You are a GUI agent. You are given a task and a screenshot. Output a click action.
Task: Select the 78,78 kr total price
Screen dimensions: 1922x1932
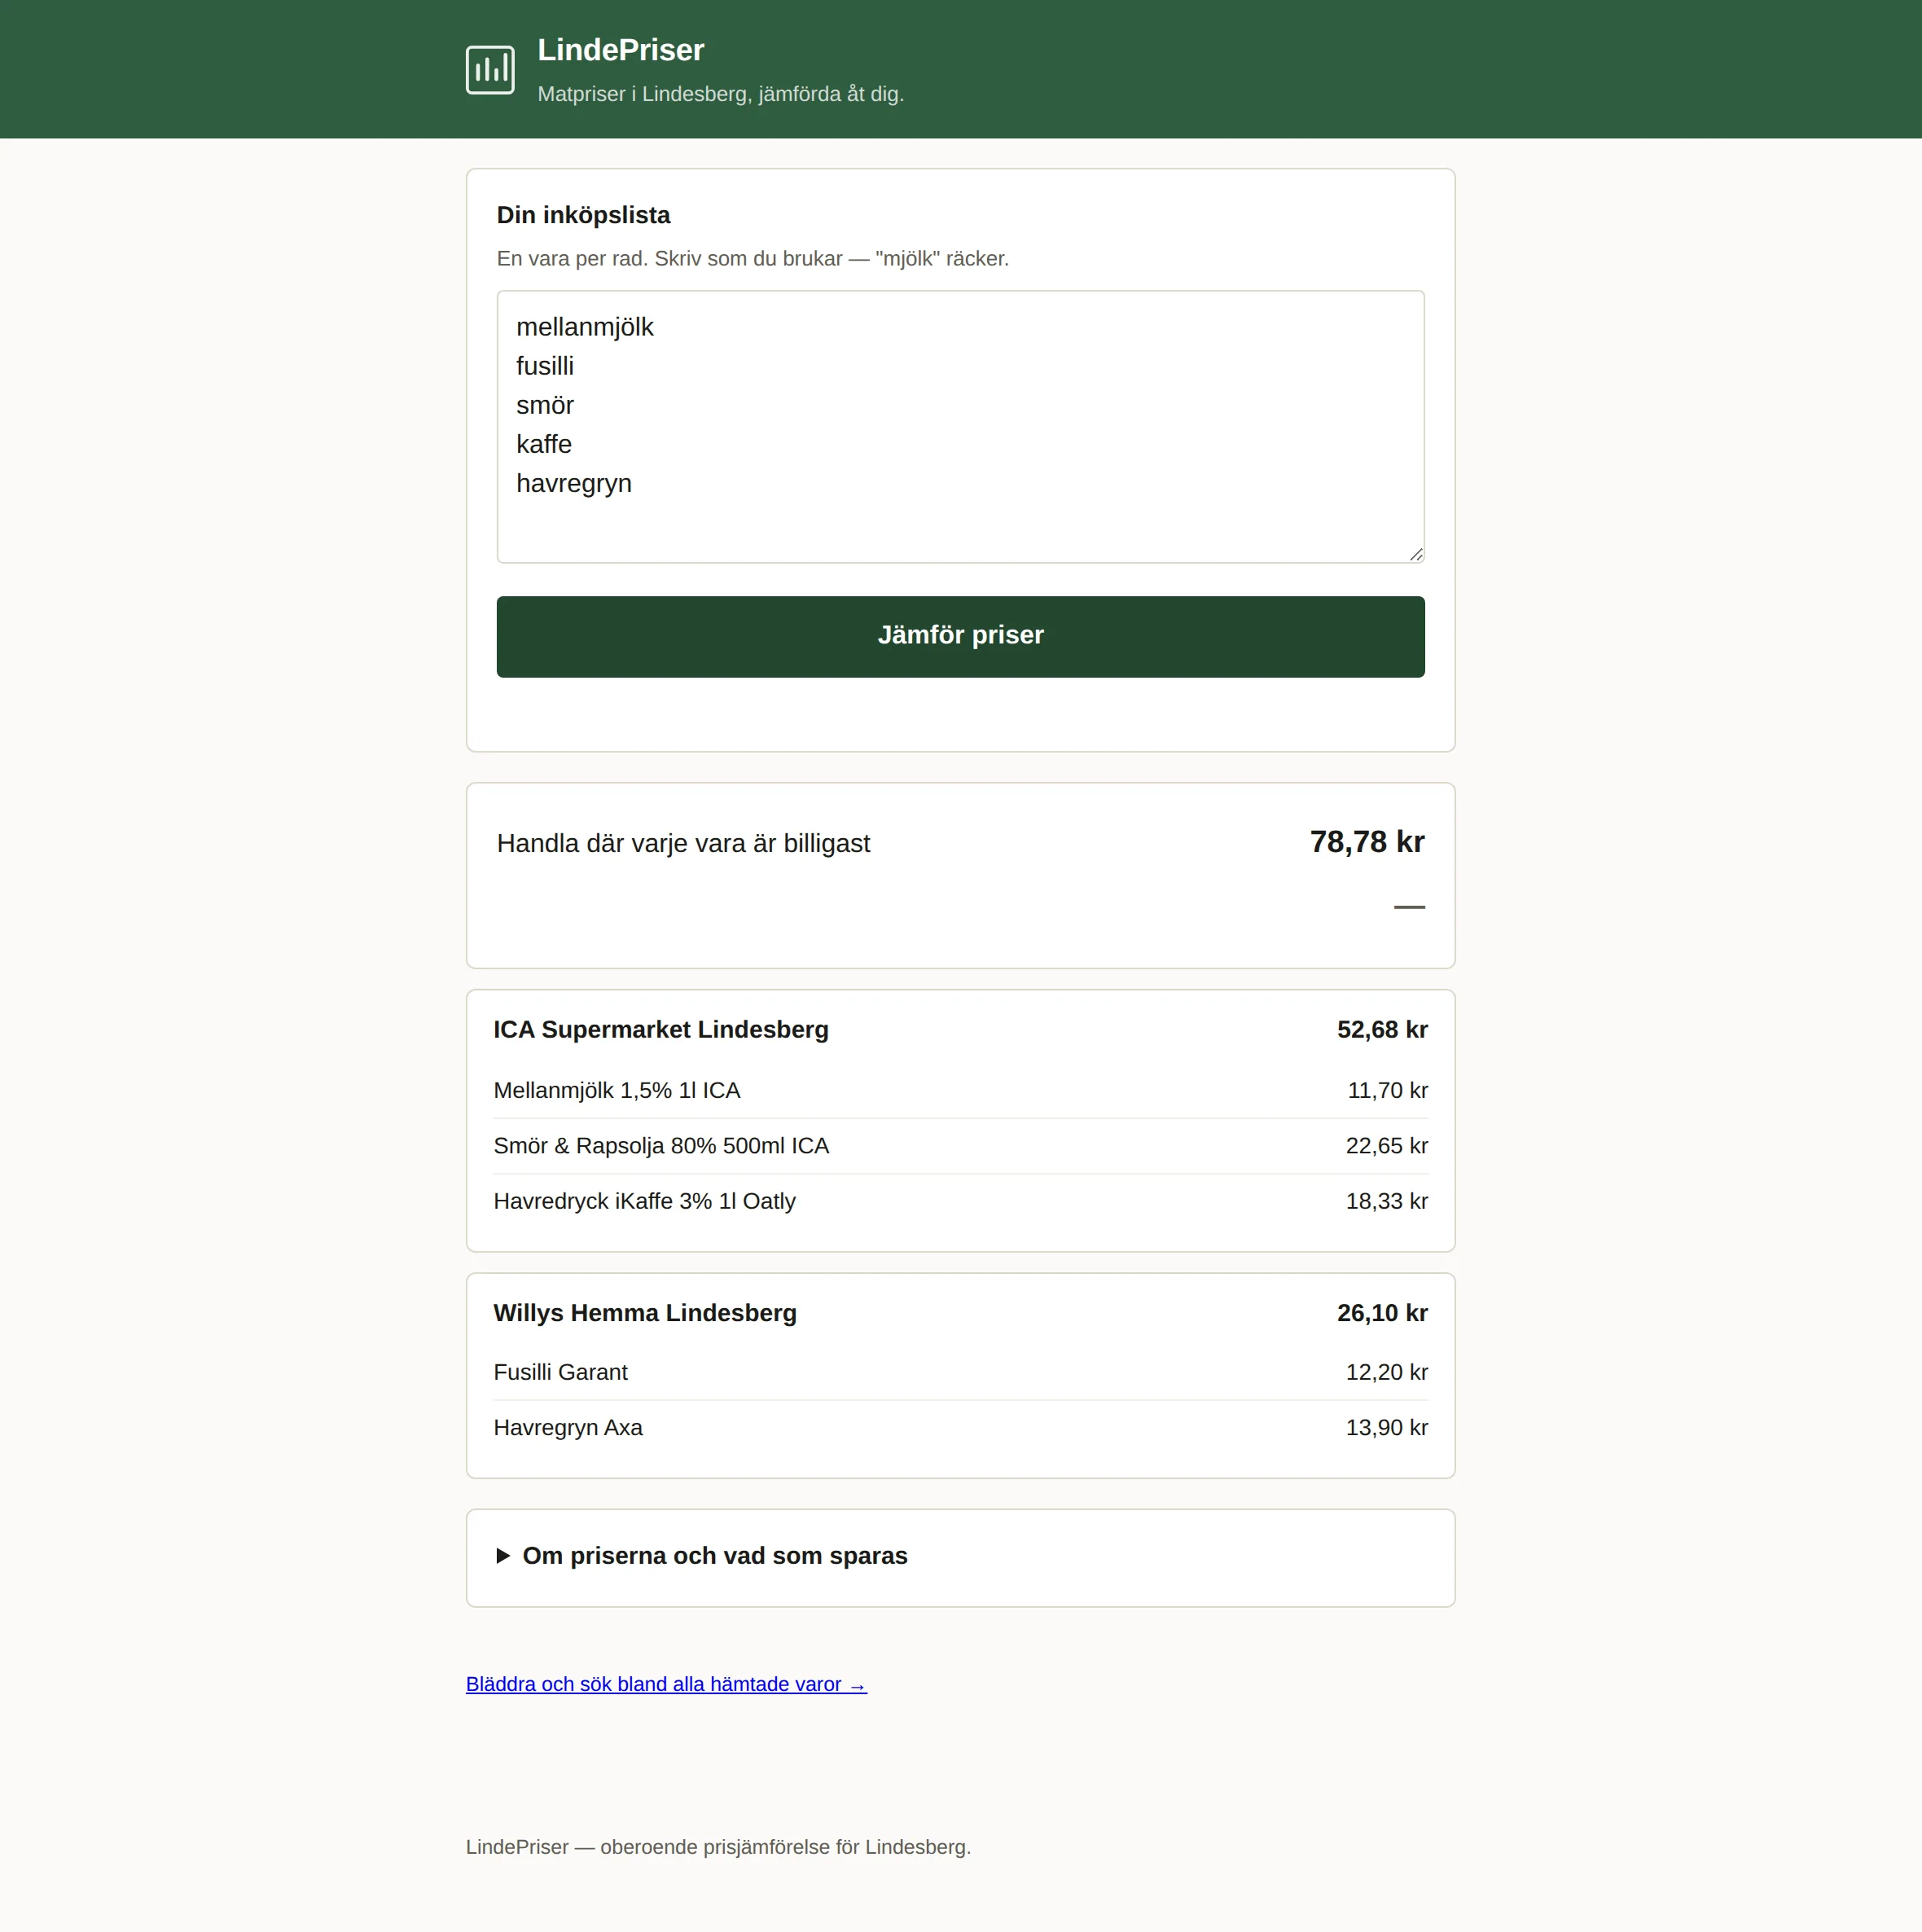(1367, 842)
